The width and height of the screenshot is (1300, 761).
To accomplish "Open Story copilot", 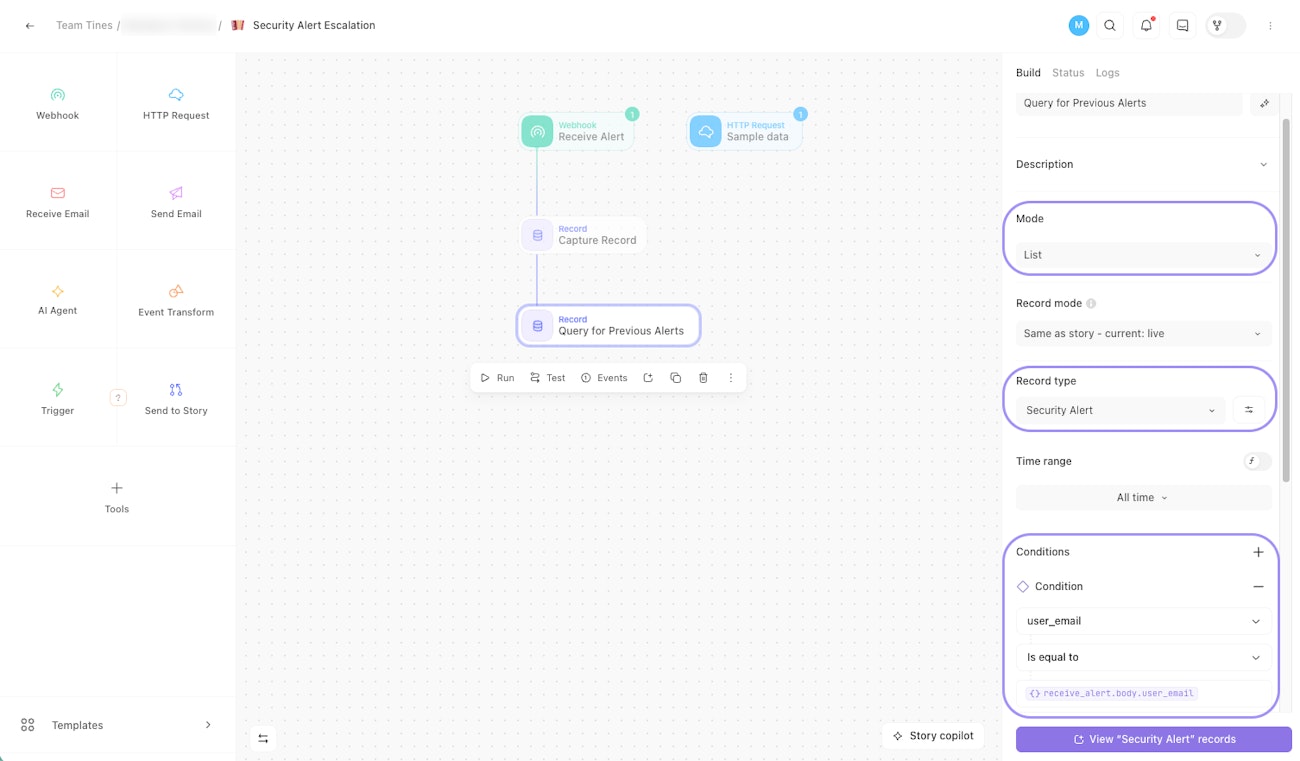I will (x=933, y=736).
